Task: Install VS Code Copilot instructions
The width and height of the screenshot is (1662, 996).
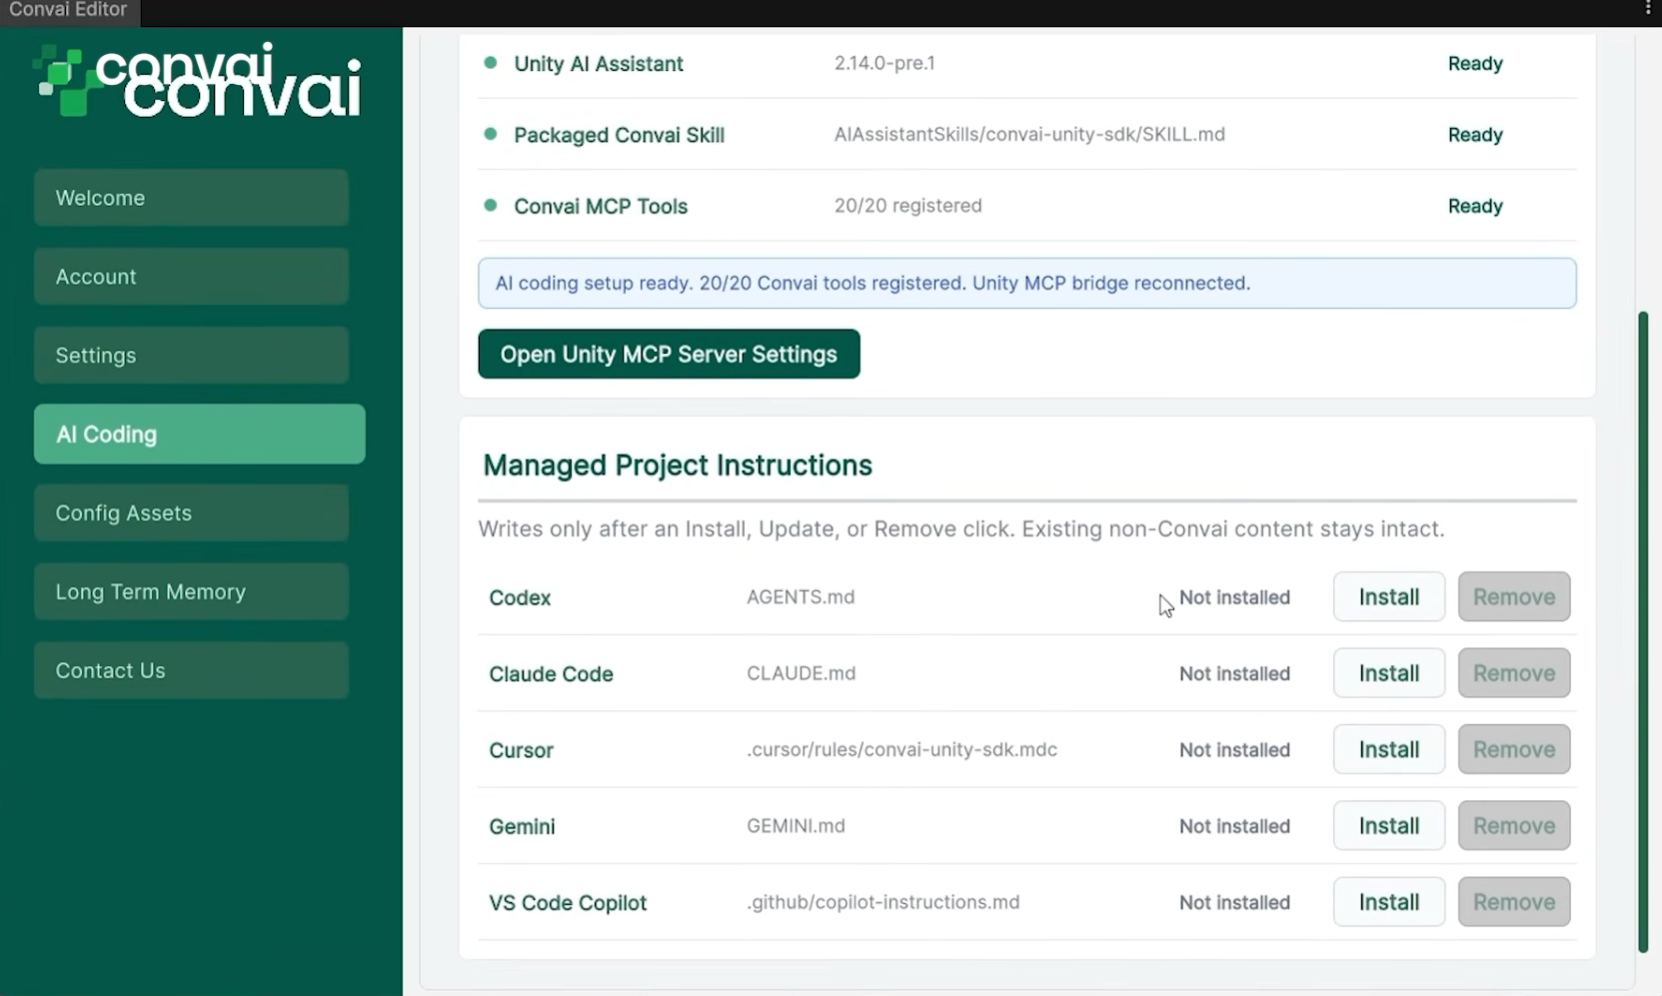Action: pyautogui.click(x=1389, y=902)
